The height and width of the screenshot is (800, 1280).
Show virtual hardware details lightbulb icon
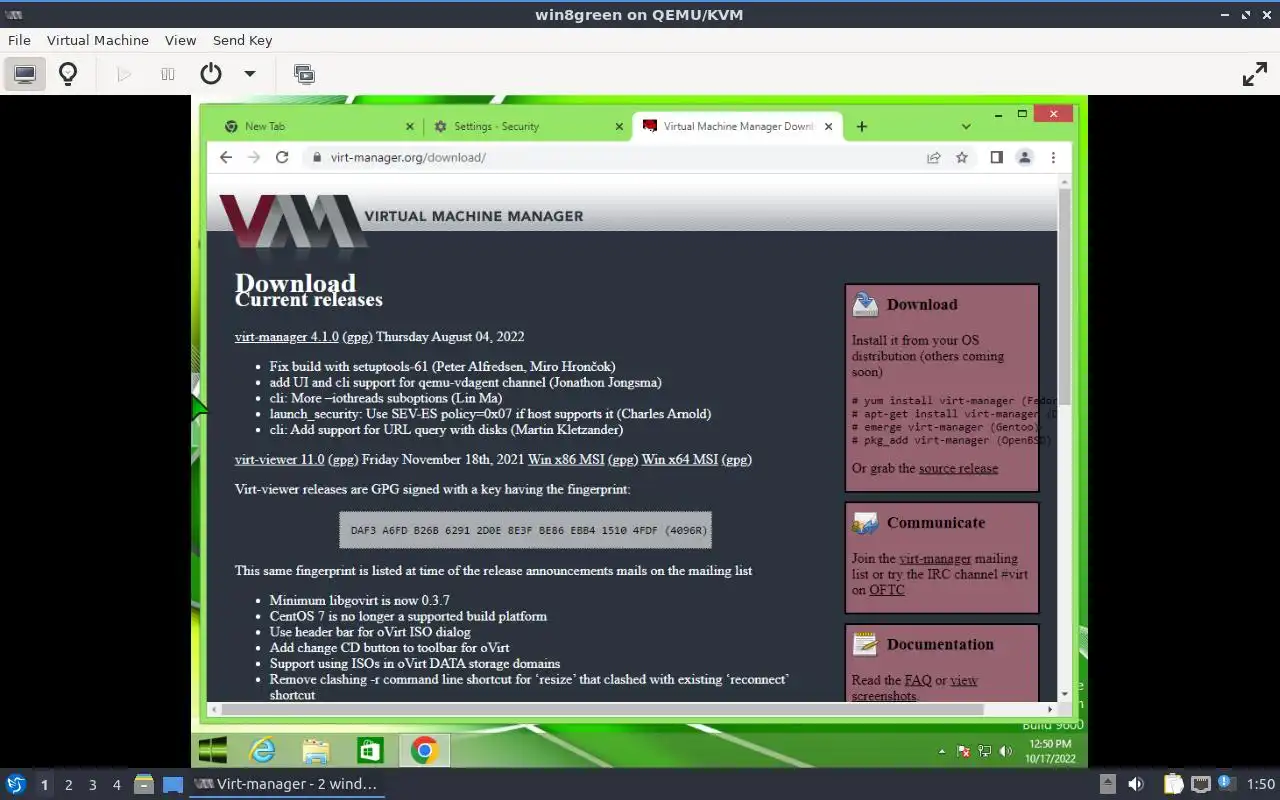click(x=68, y=74)
